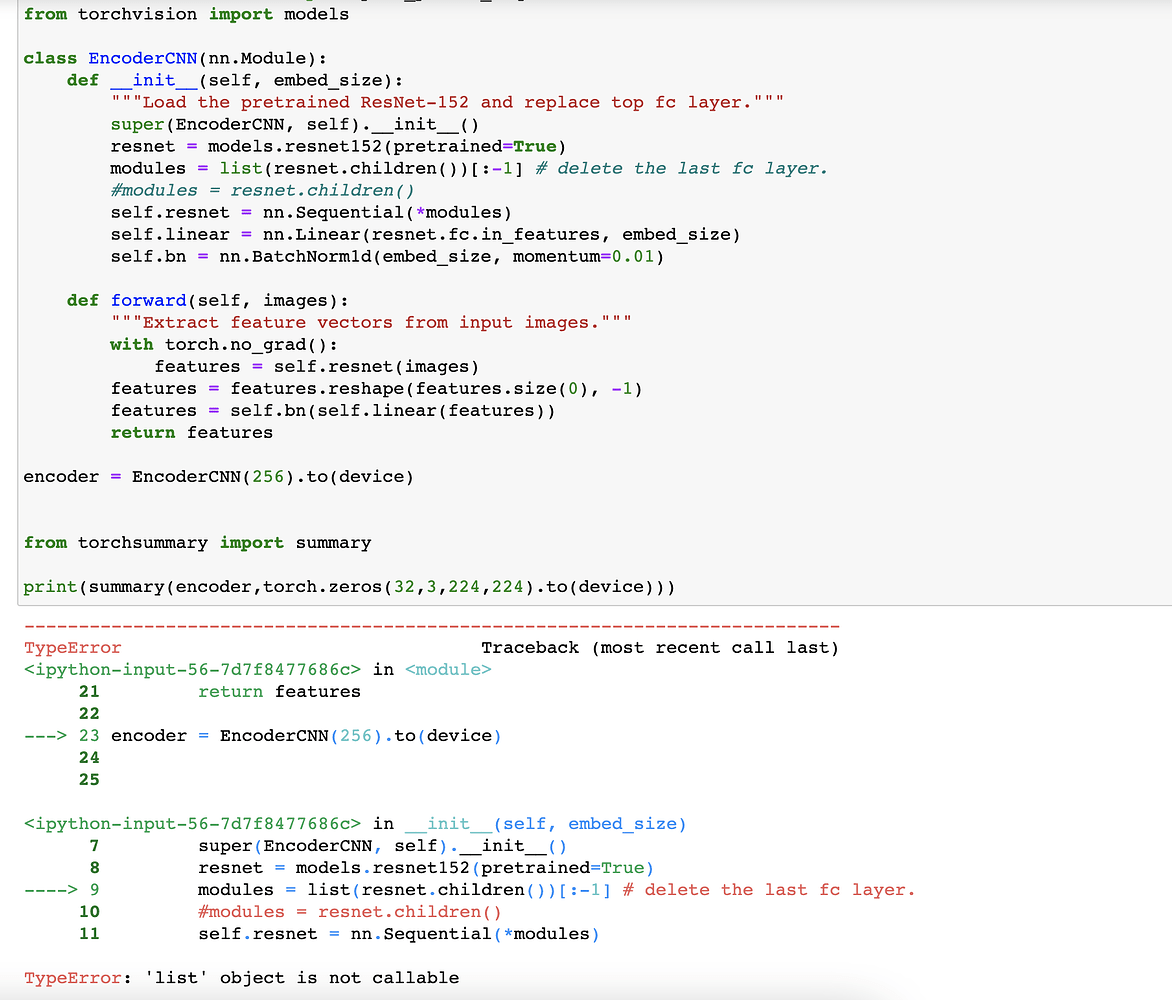
Task: Click the self.linear nn.Linear assignment line
Action: (x=424, y=234)
